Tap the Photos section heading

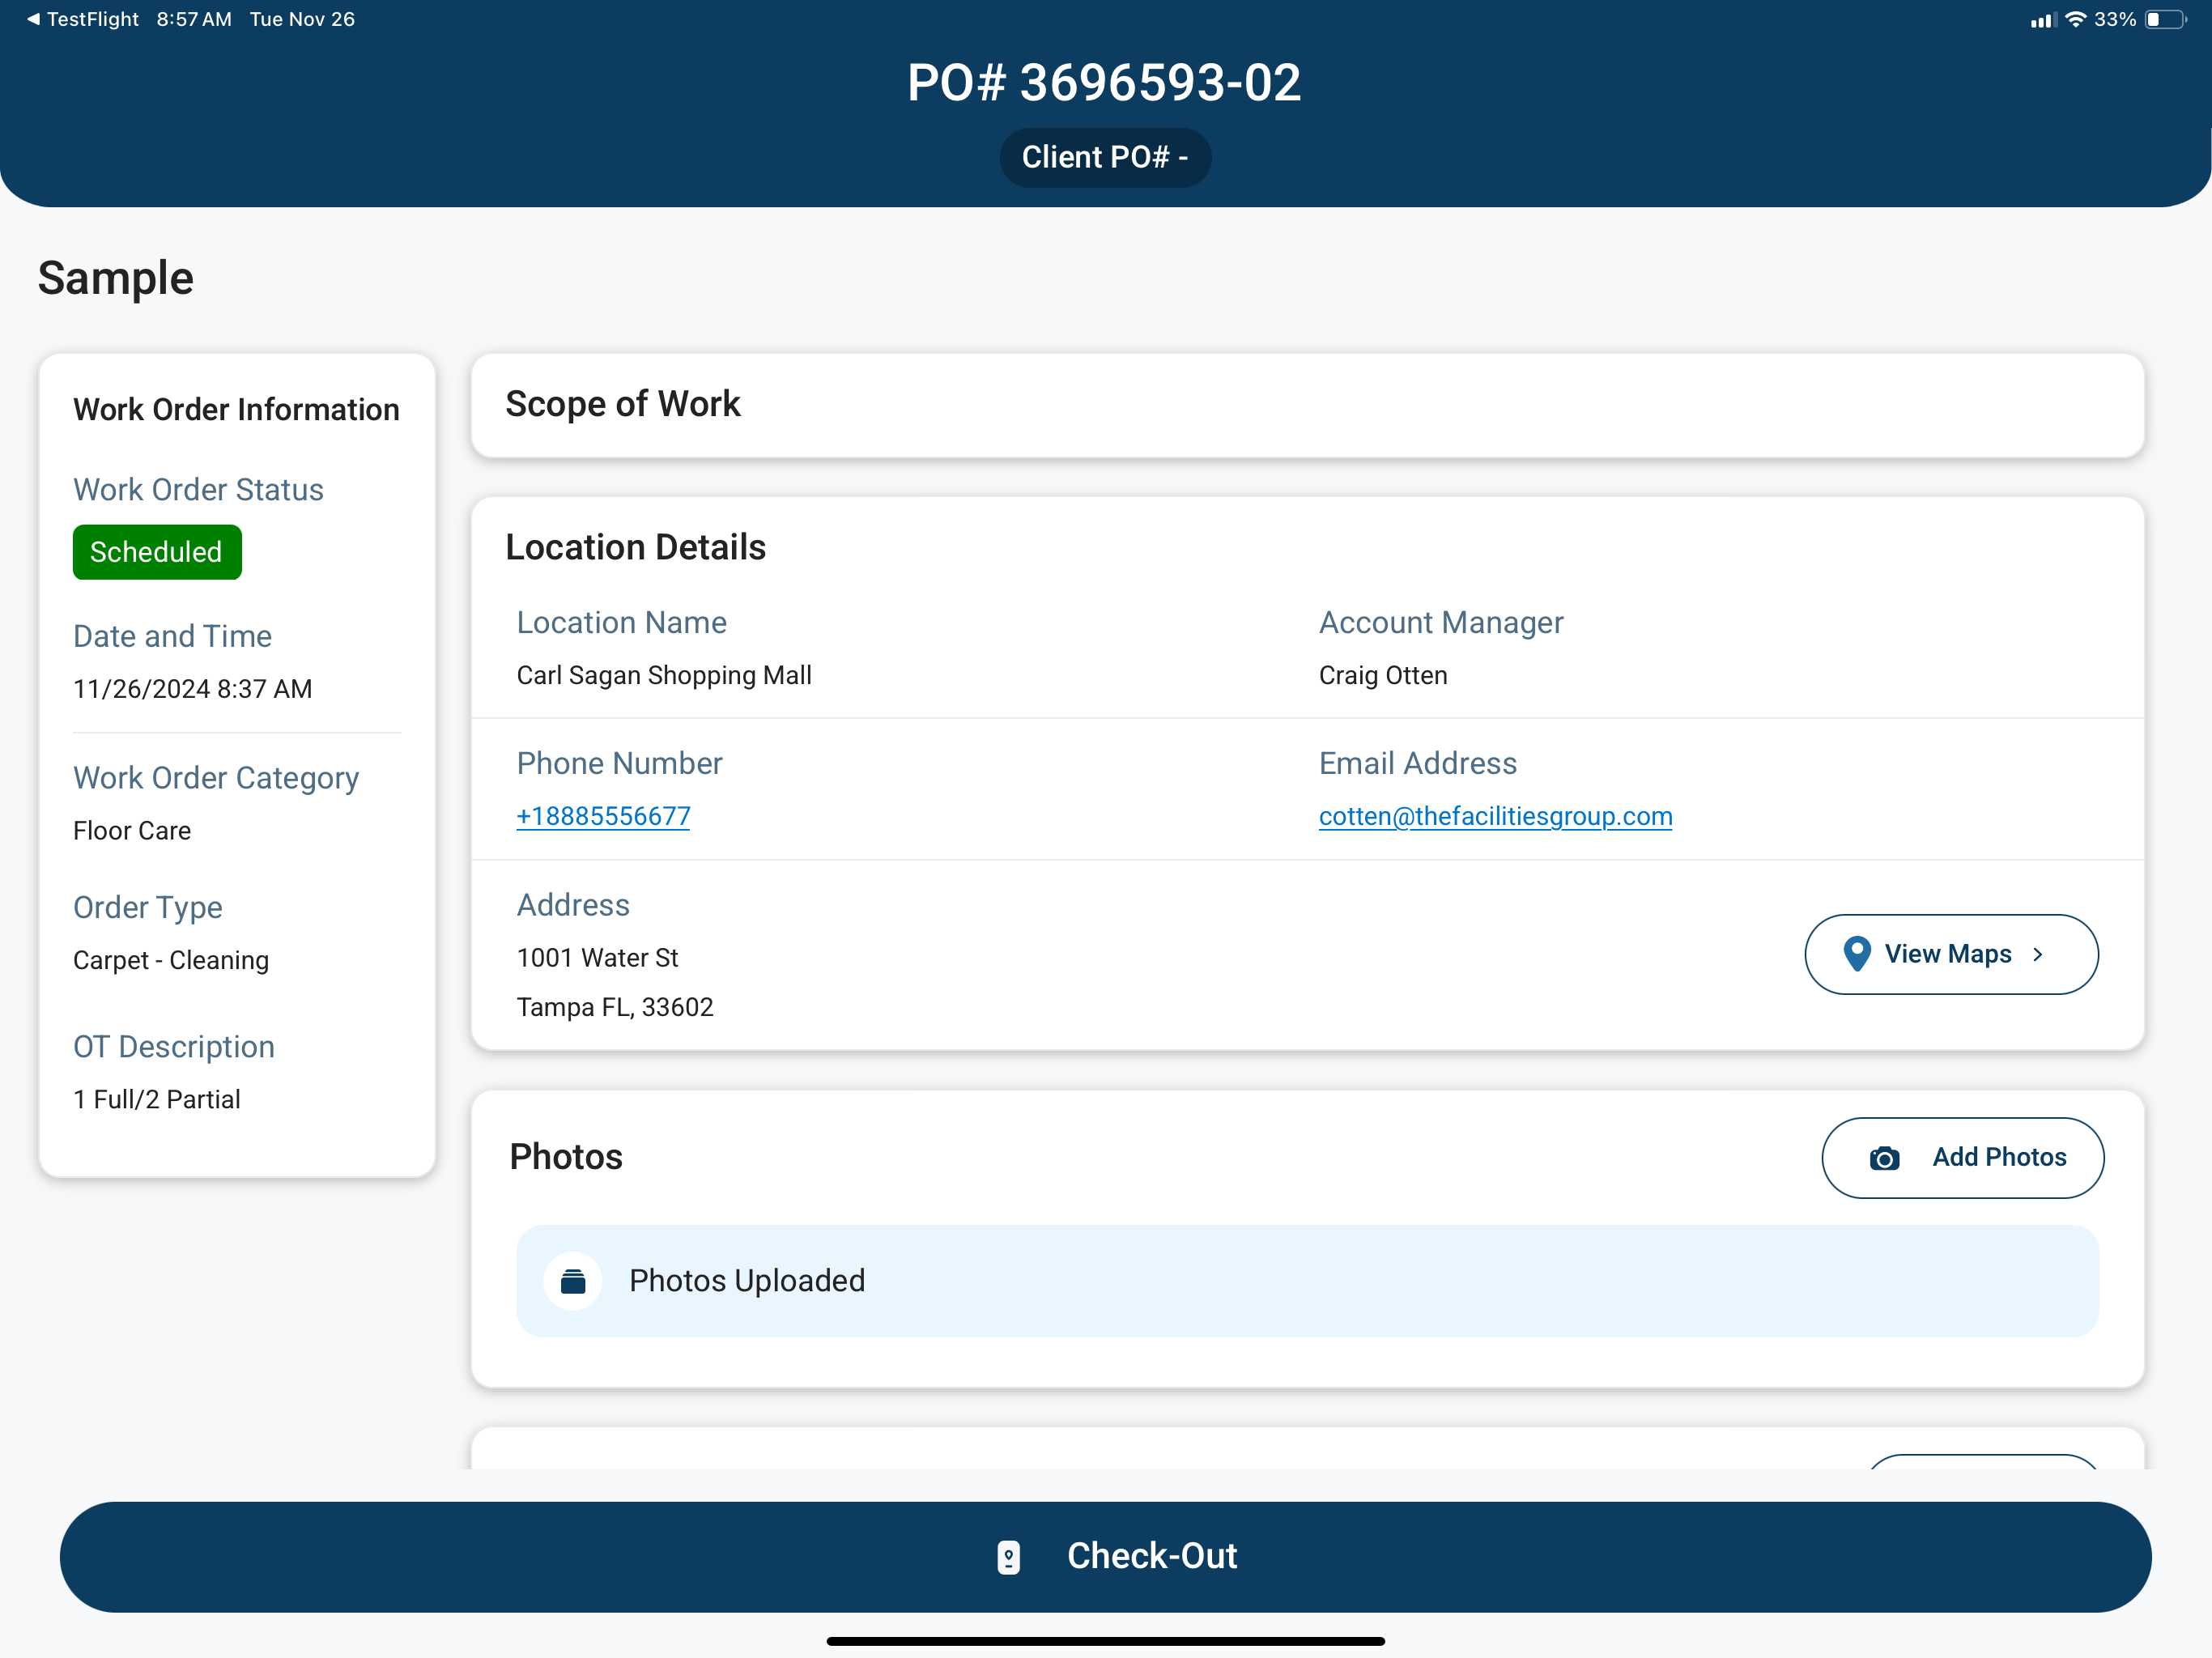566,1157
